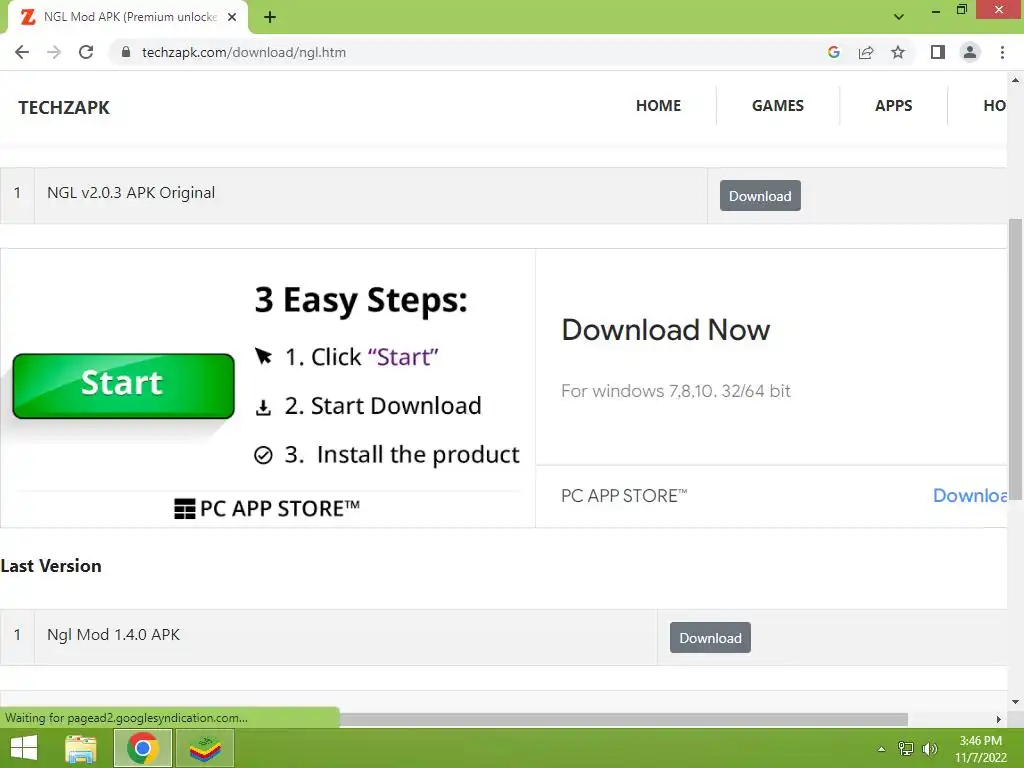
Task: Open APPS in site navigation
Action: [x=893, y=105]
